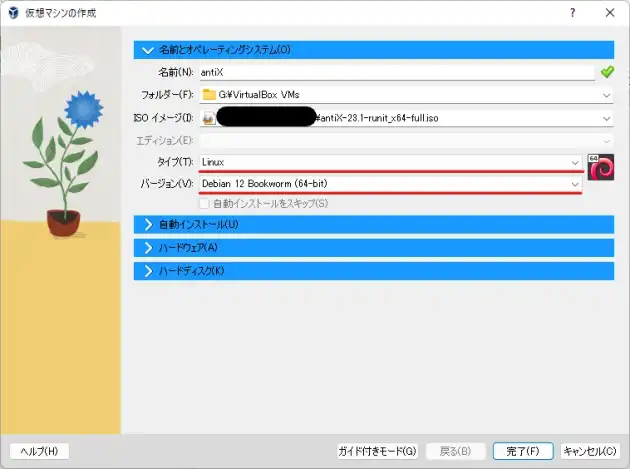Click the ガイド付きモード button

[377, 451]
